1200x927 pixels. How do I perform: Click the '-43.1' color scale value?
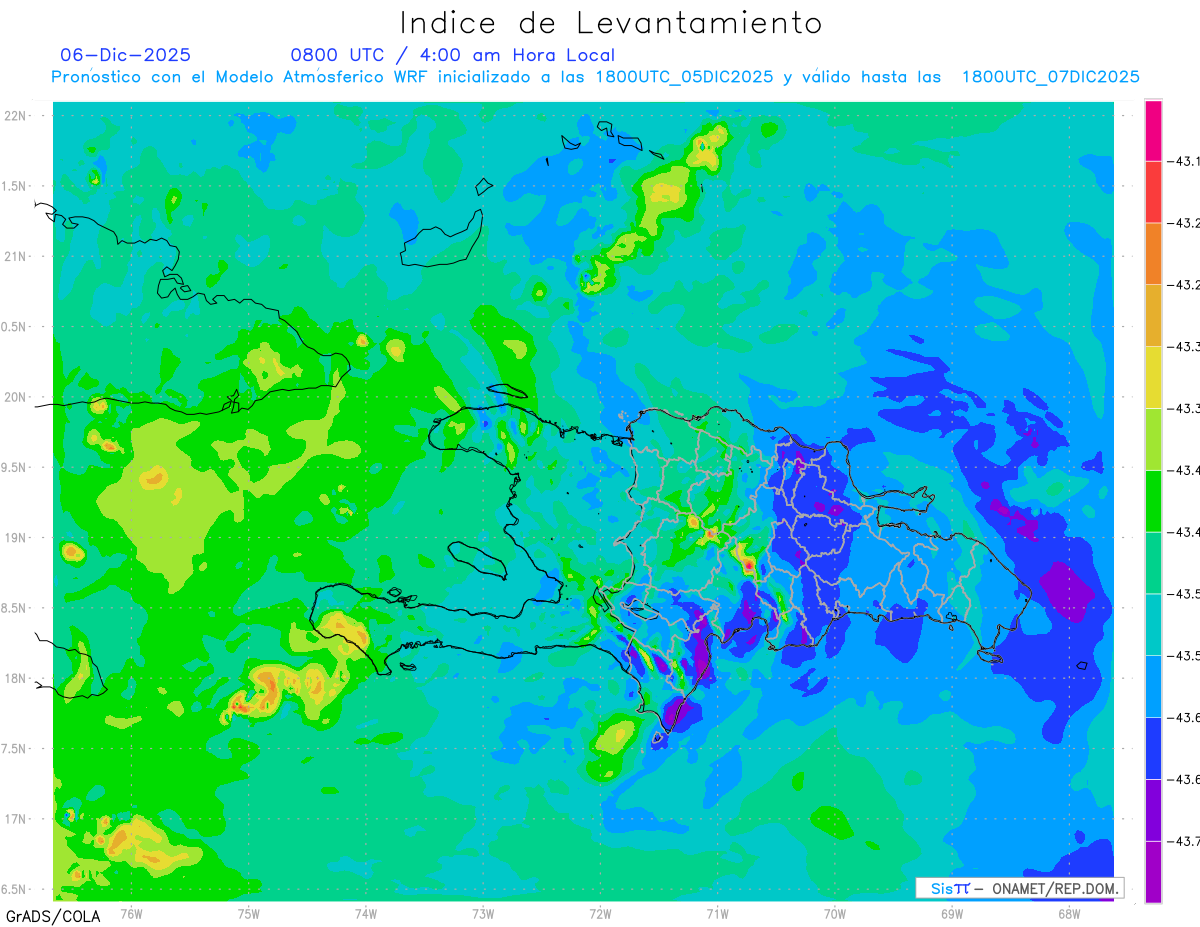[1186, 161]
